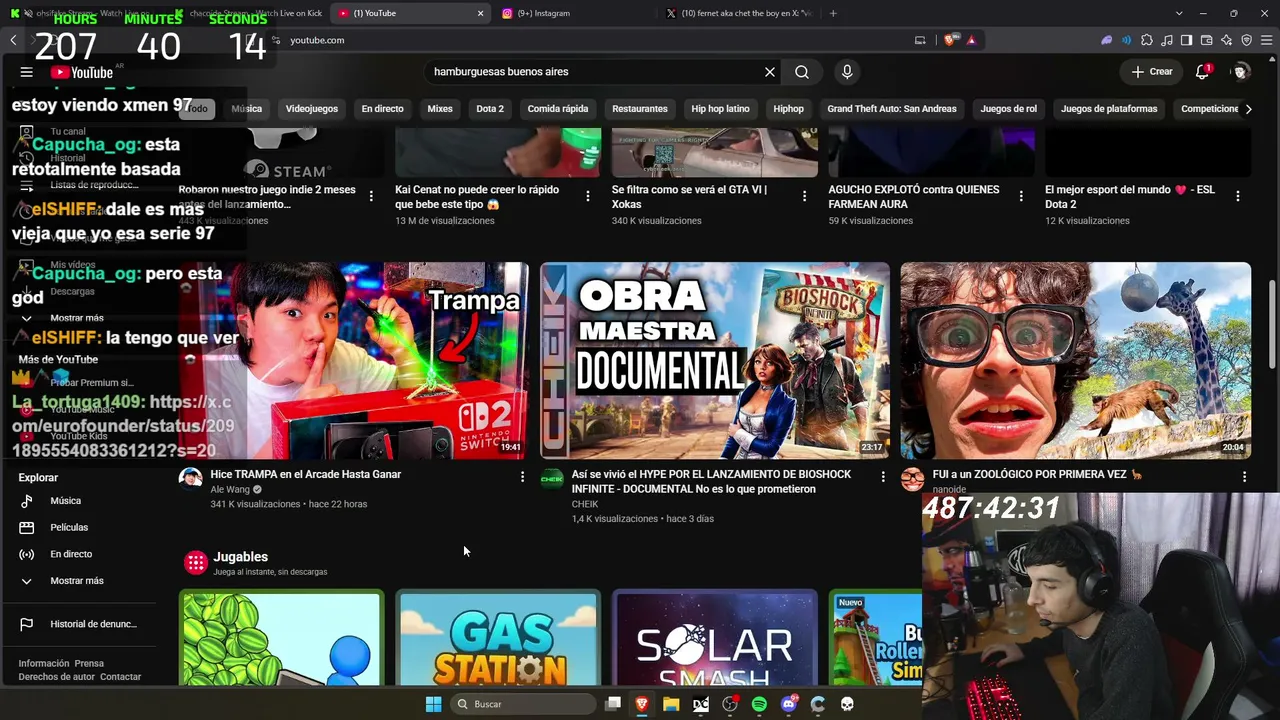Open options for ZOOLÓGICO video
The width and height of the screenshot is (1280, 720).
1244,477
